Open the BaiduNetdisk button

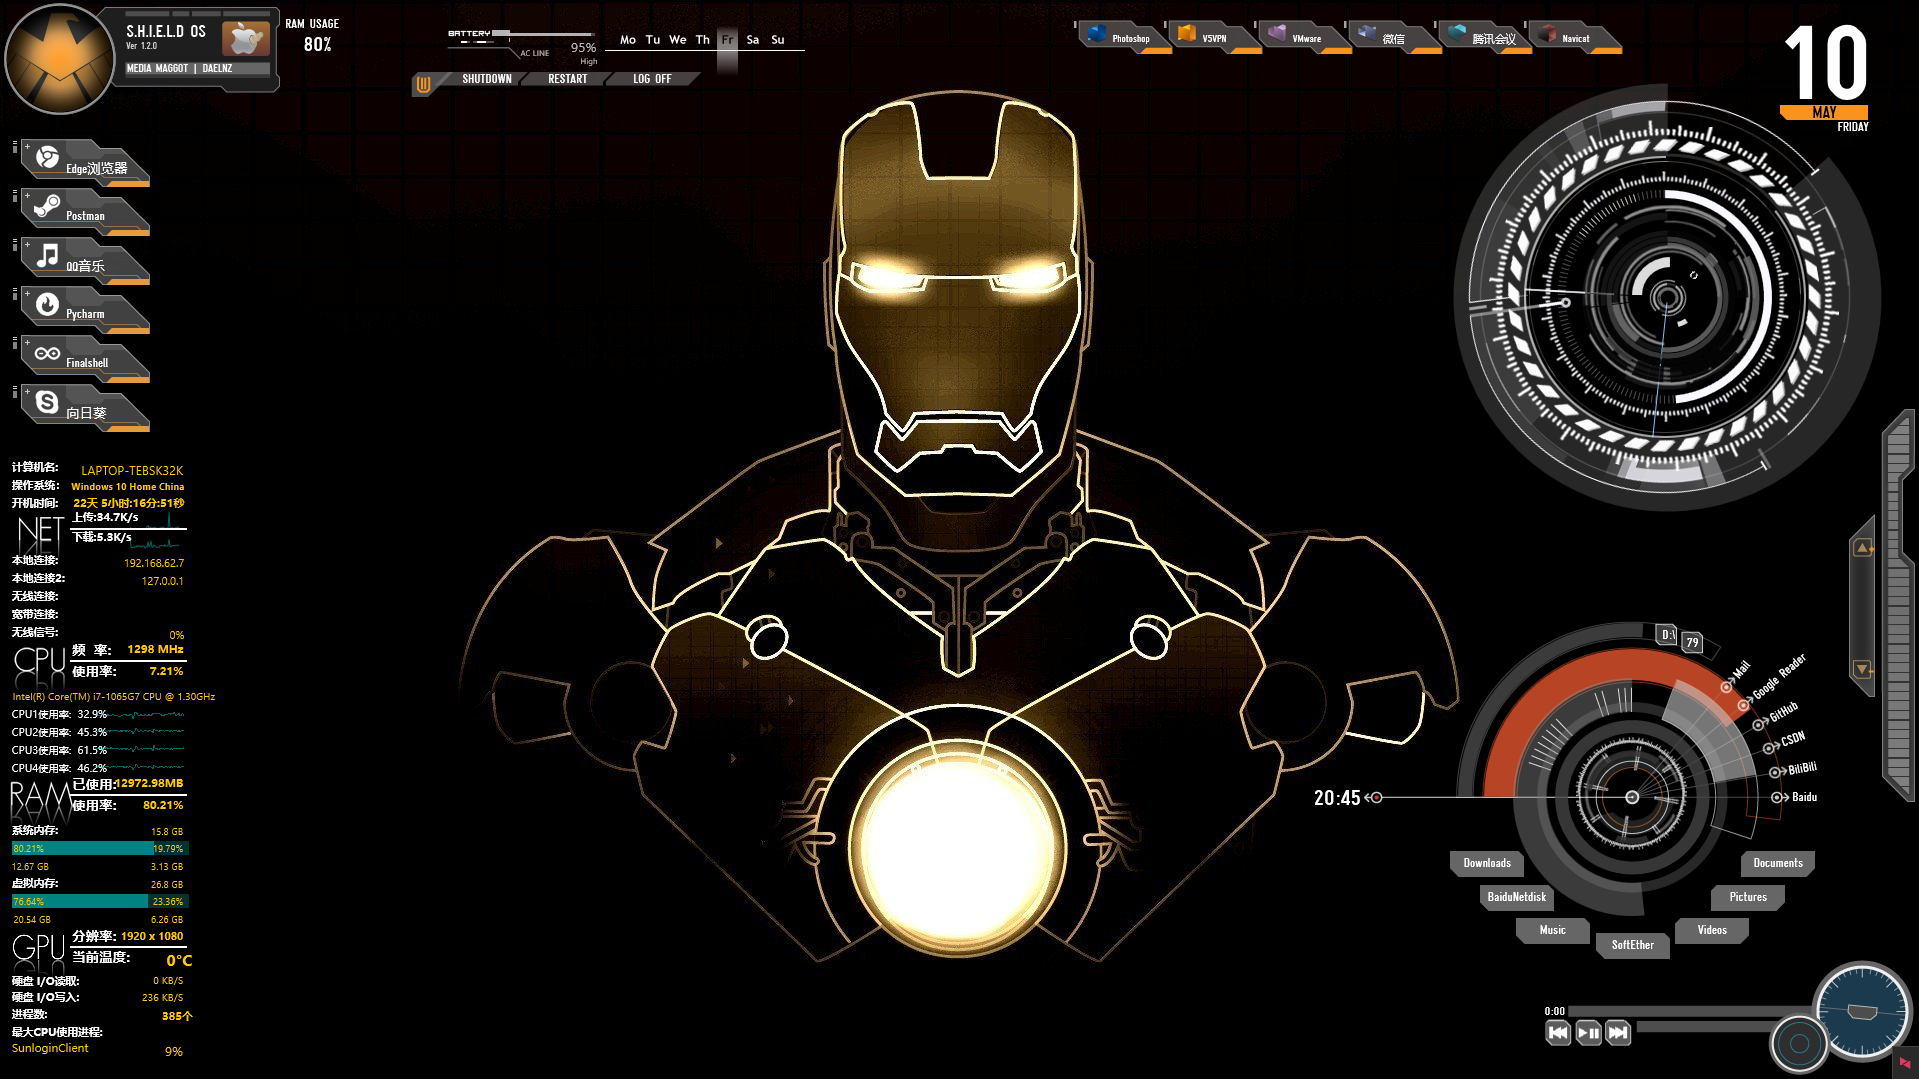coord(1516,897)
